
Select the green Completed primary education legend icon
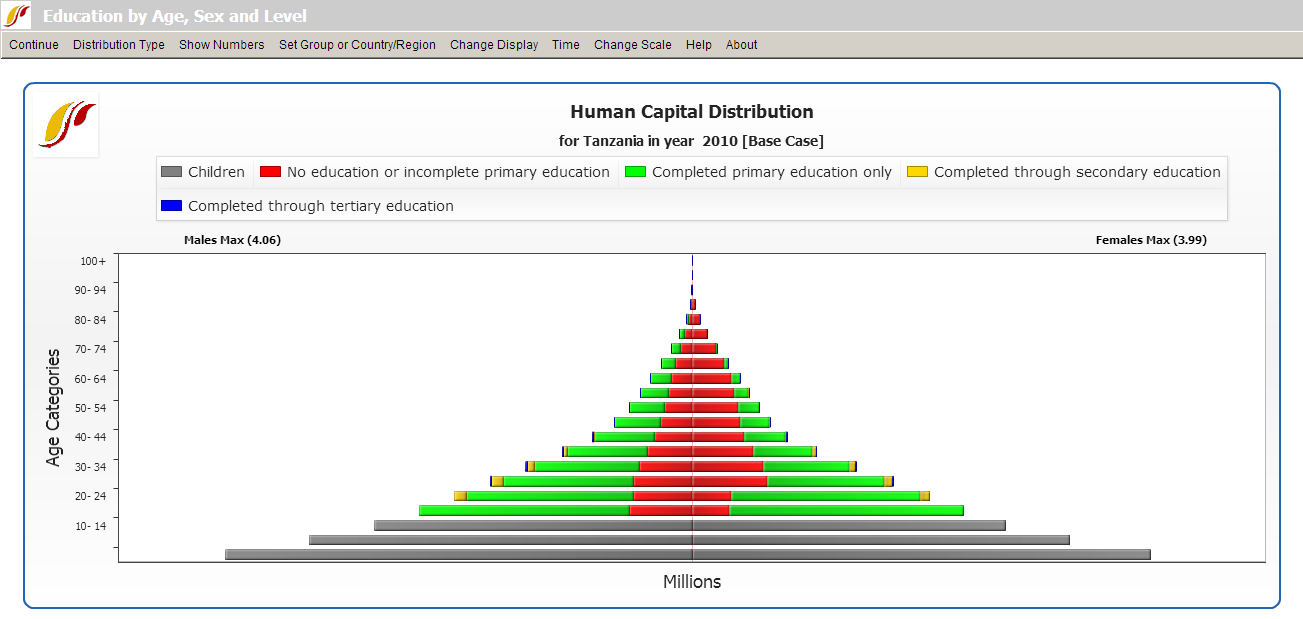pyautogui.click(x=634, y=171)
